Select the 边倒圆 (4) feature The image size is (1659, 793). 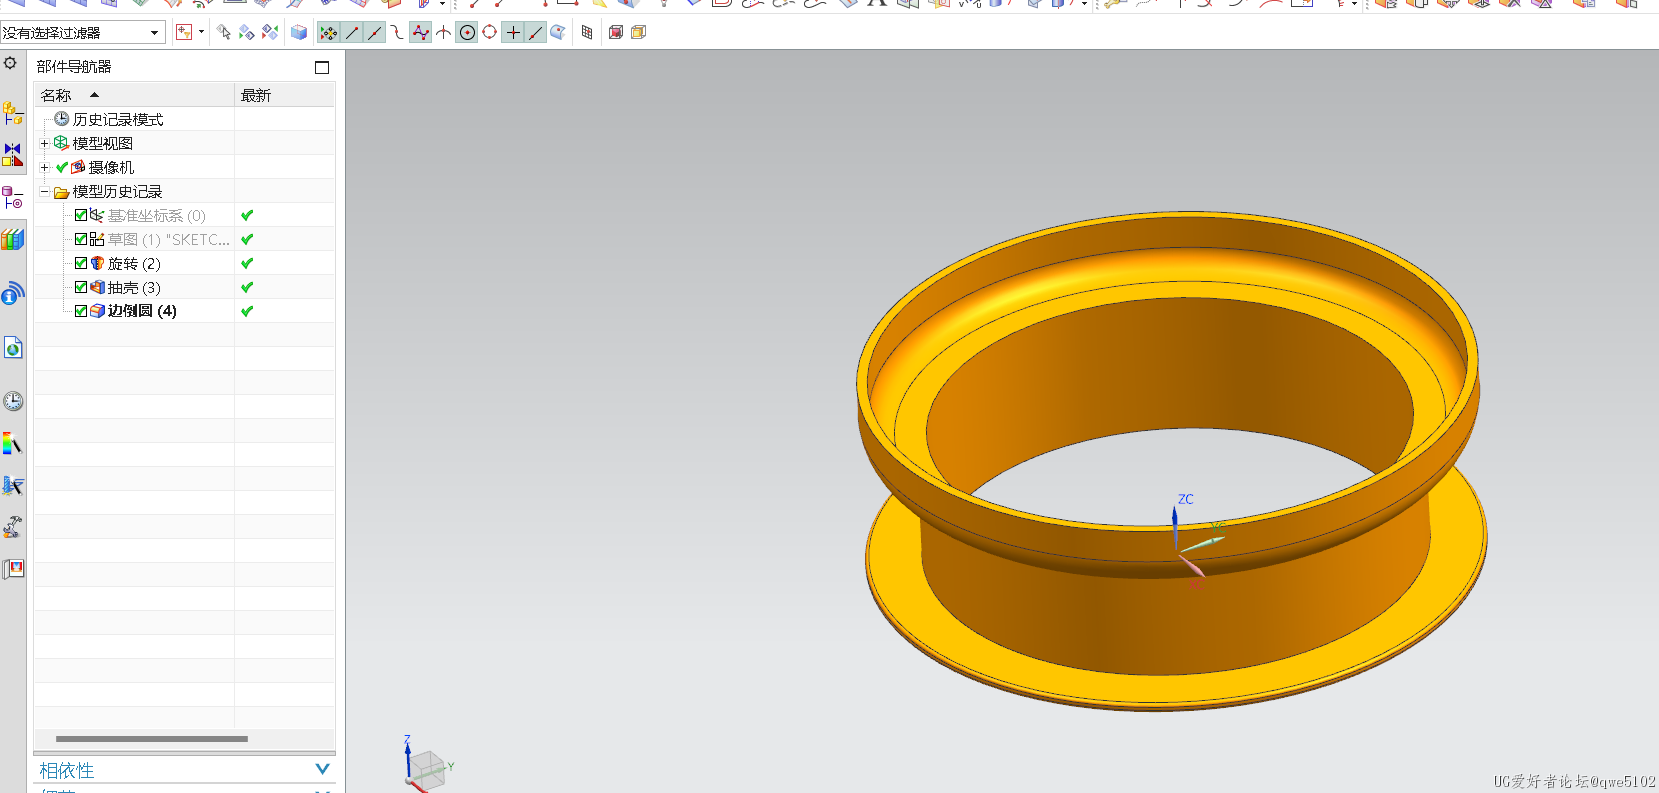(x=142, y=311)
